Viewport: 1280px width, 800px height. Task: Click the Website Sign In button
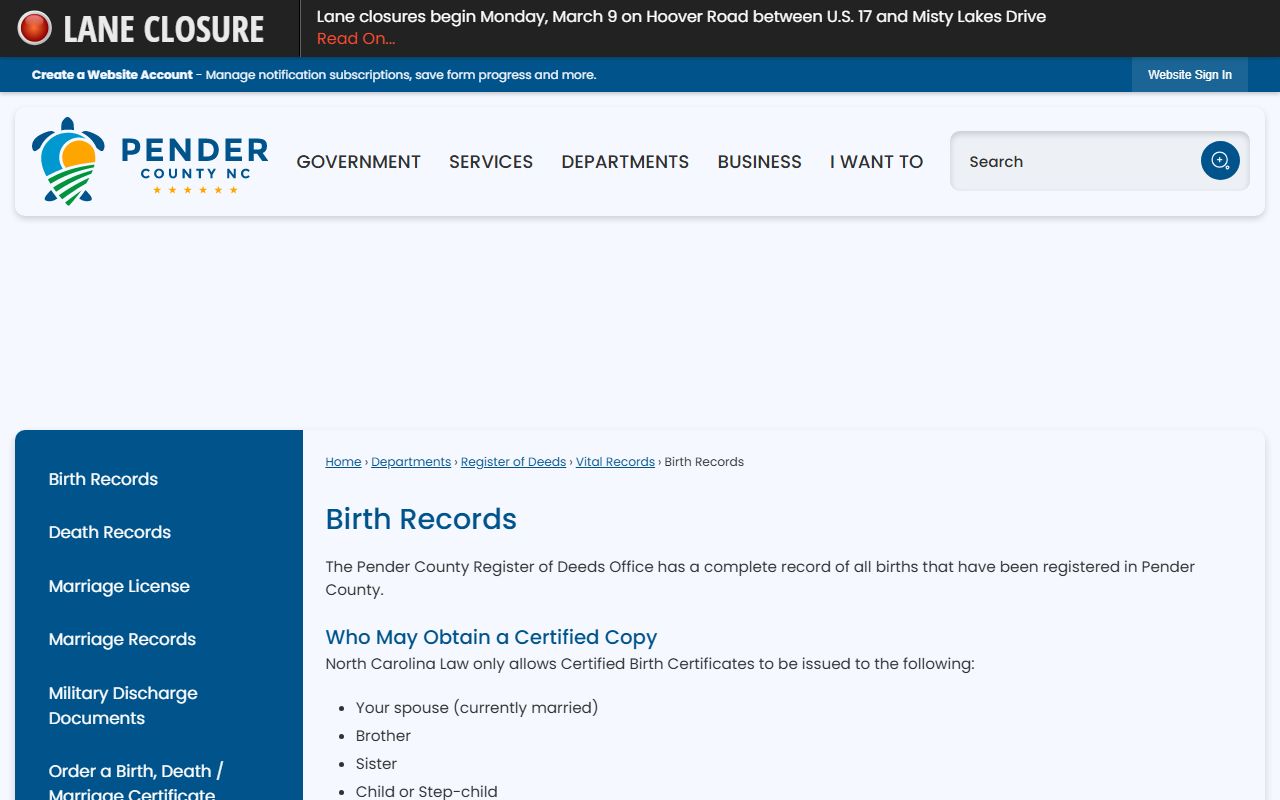pyautogui.click(x=1190, y=75)
